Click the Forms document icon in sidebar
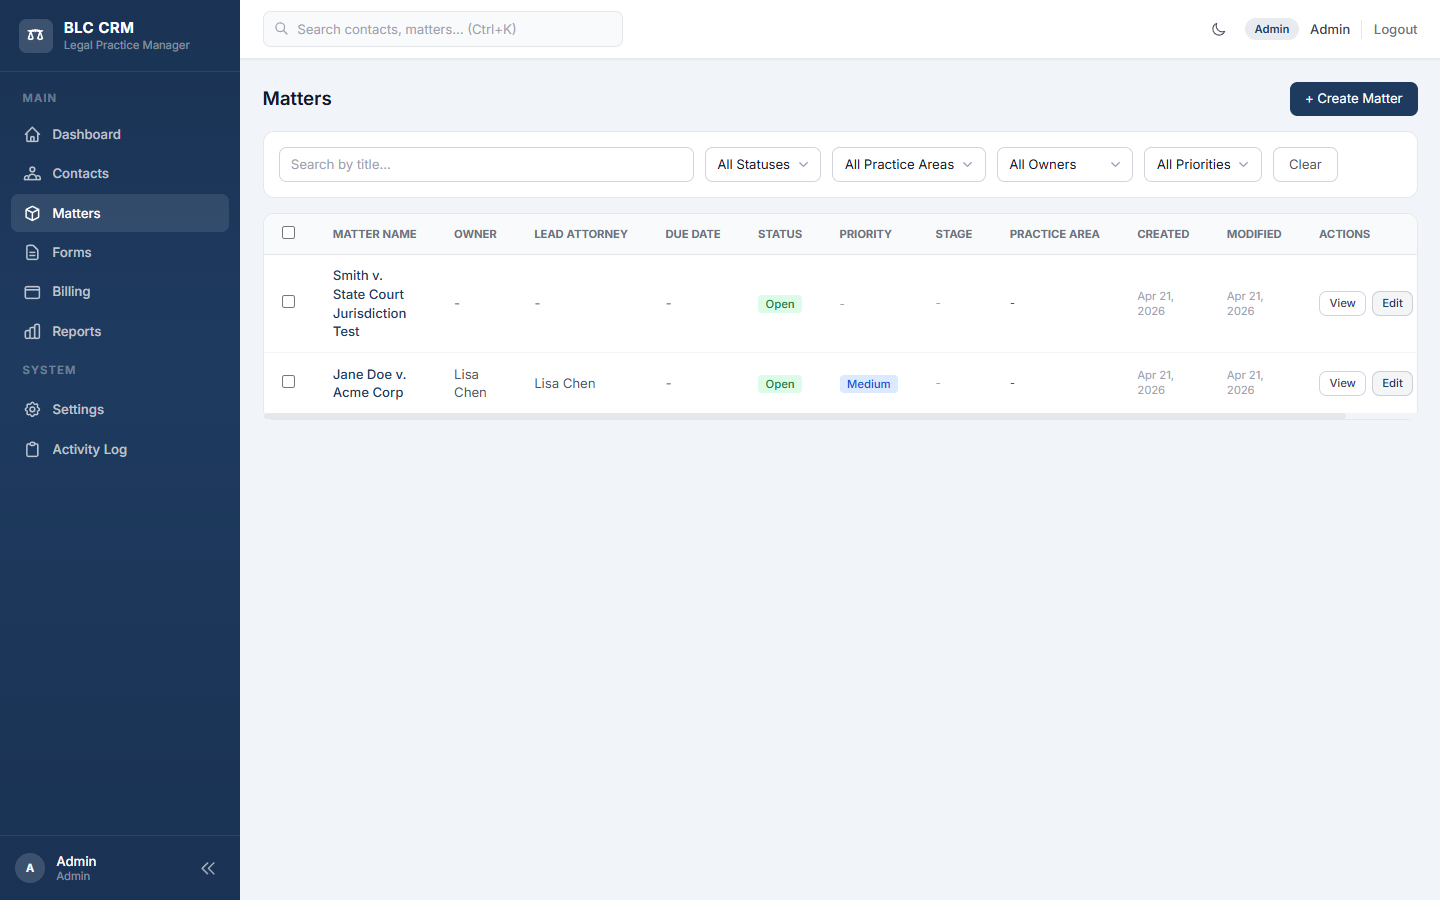Image resolution: width=1440 pixels, height=900 pixels. click(33, 252)
